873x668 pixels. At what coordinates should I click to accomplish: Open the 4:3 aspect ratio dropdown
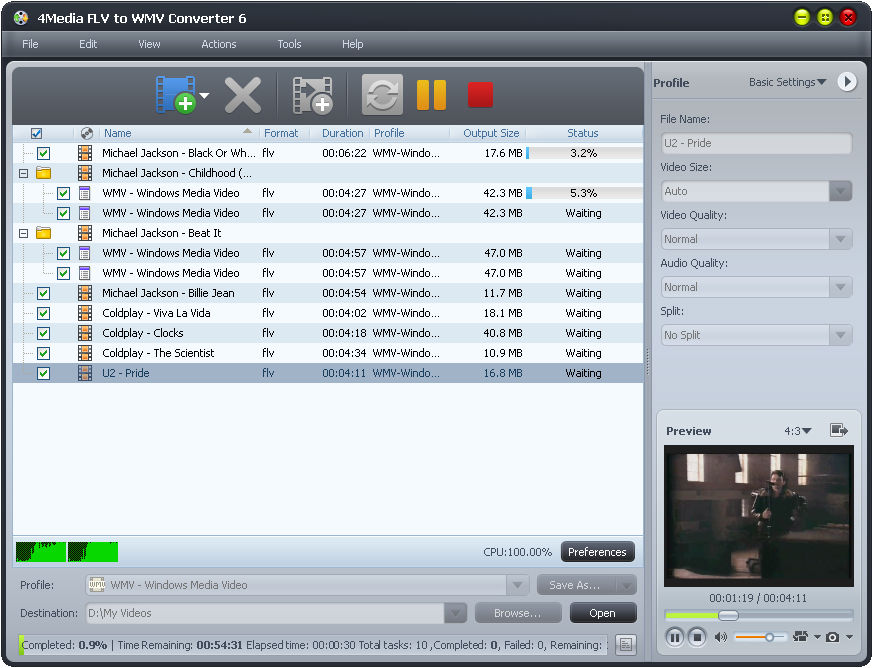798,430
